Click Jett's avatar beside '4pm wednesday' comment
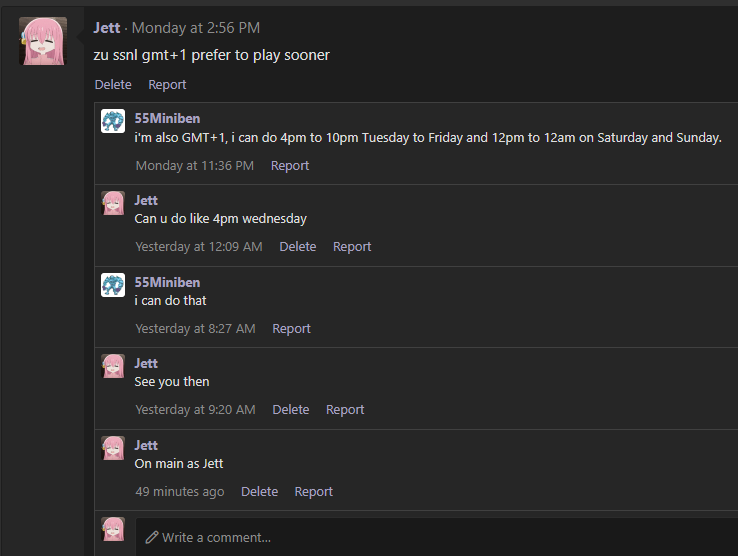Screen dimensions: 738x556 [113, 203]
